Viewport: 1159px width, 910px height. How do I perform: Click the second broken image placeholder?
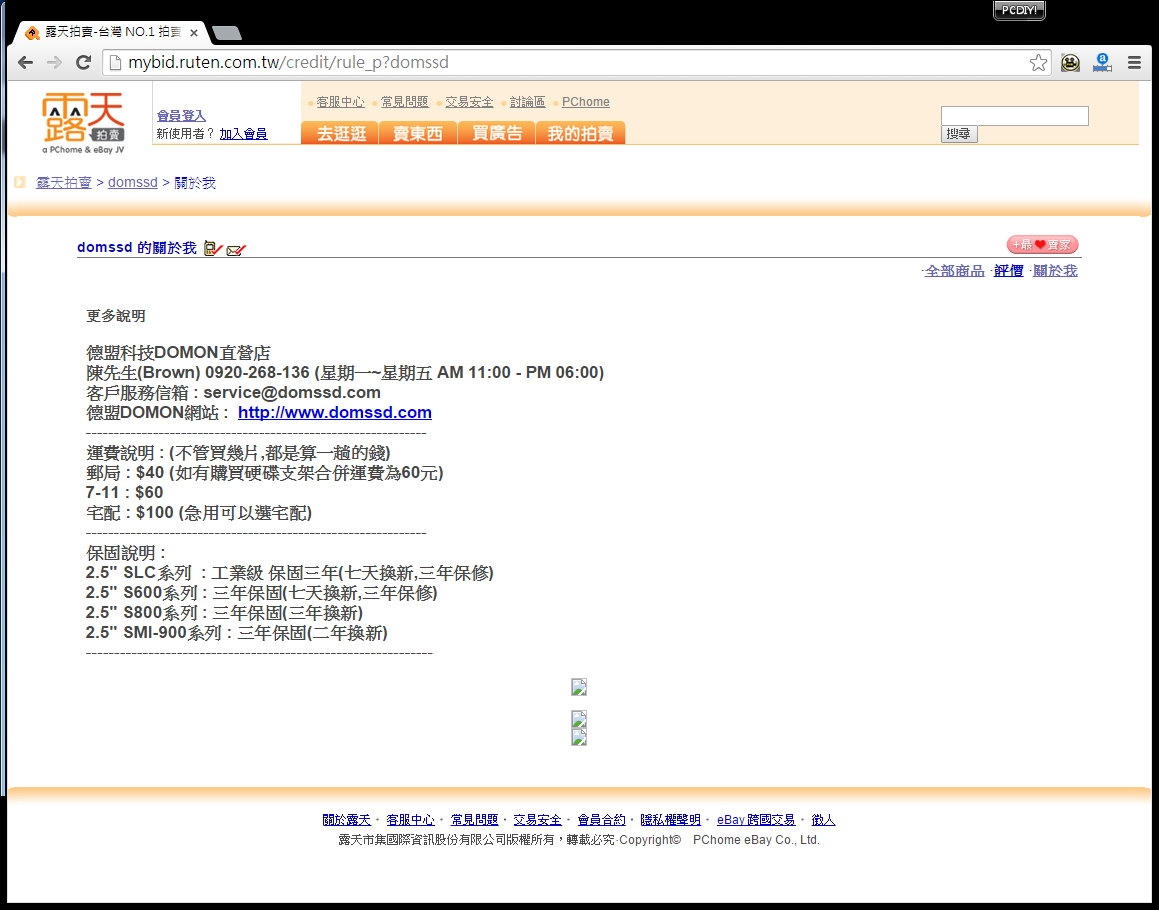pyautogui.click(x=579, y=719)
